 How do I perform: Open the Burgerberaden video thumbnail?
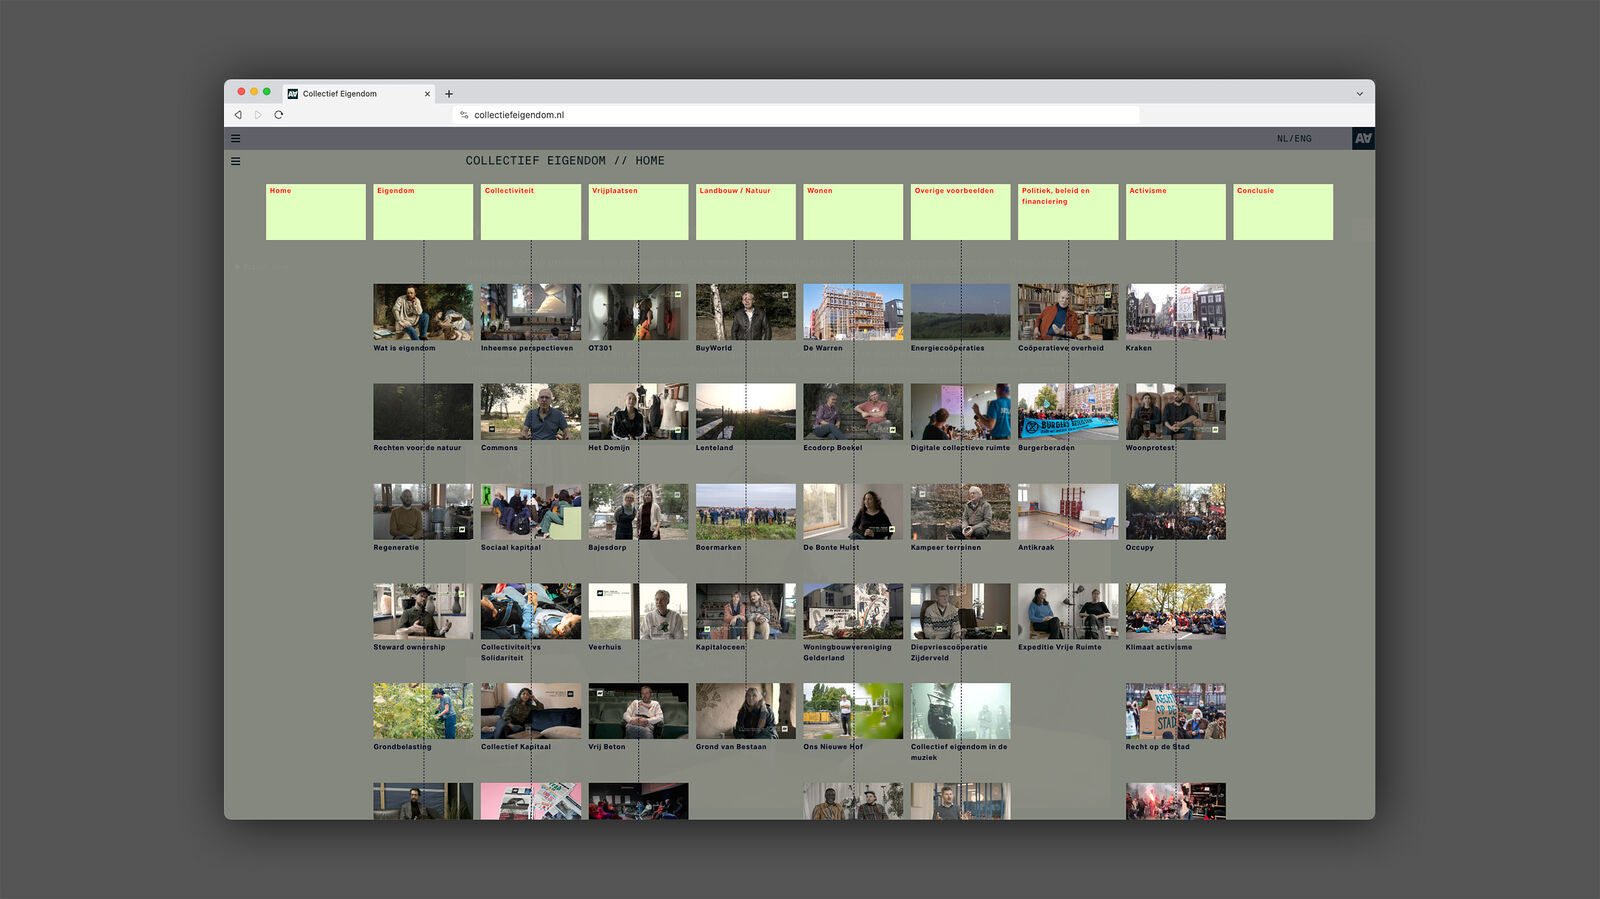1068,411
